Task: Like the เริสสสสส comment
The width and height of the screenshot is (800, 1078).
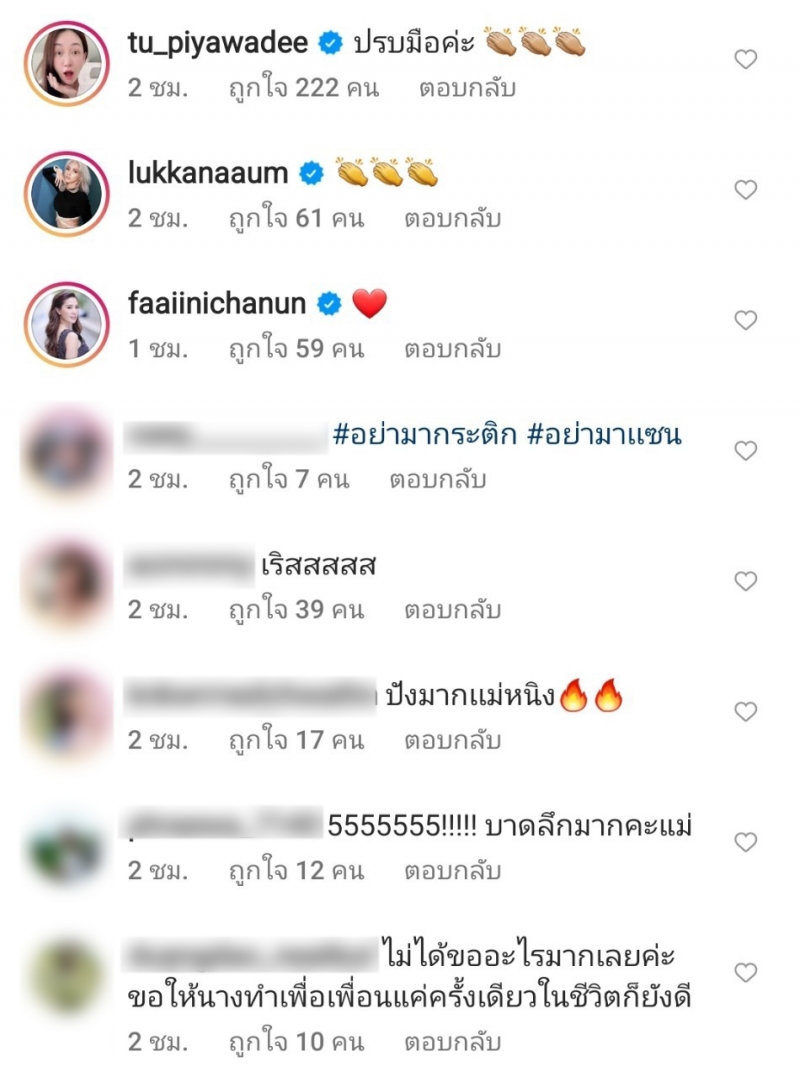Action: point(746,581)
